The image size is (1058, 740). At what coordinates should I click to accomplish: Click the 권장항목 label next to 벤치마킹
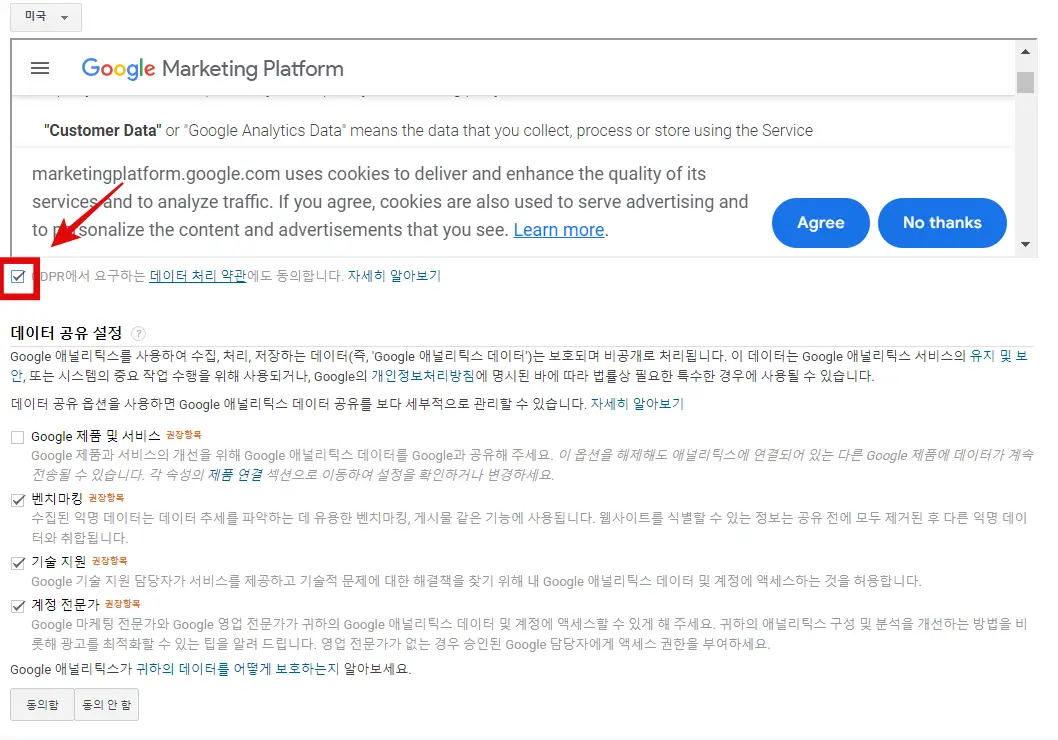(107, 498)
